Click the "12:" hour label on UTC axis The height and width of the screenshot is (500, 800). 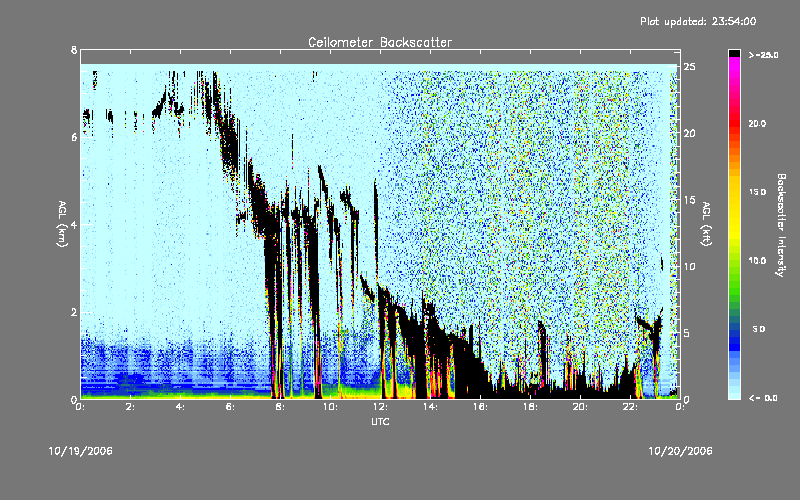[x=380, y=407]
